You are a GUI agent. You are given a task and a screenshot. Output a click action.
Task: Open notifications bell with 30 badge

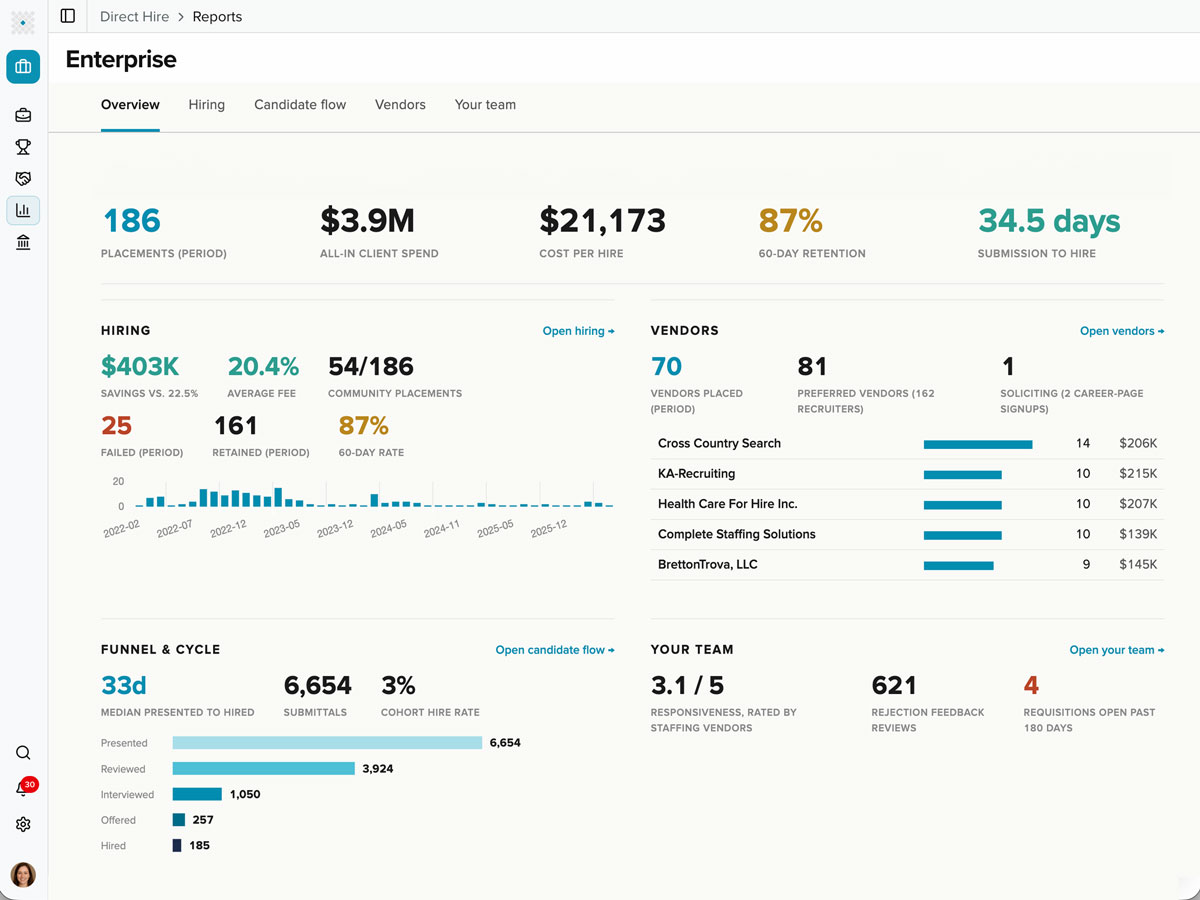pos(23,788)
